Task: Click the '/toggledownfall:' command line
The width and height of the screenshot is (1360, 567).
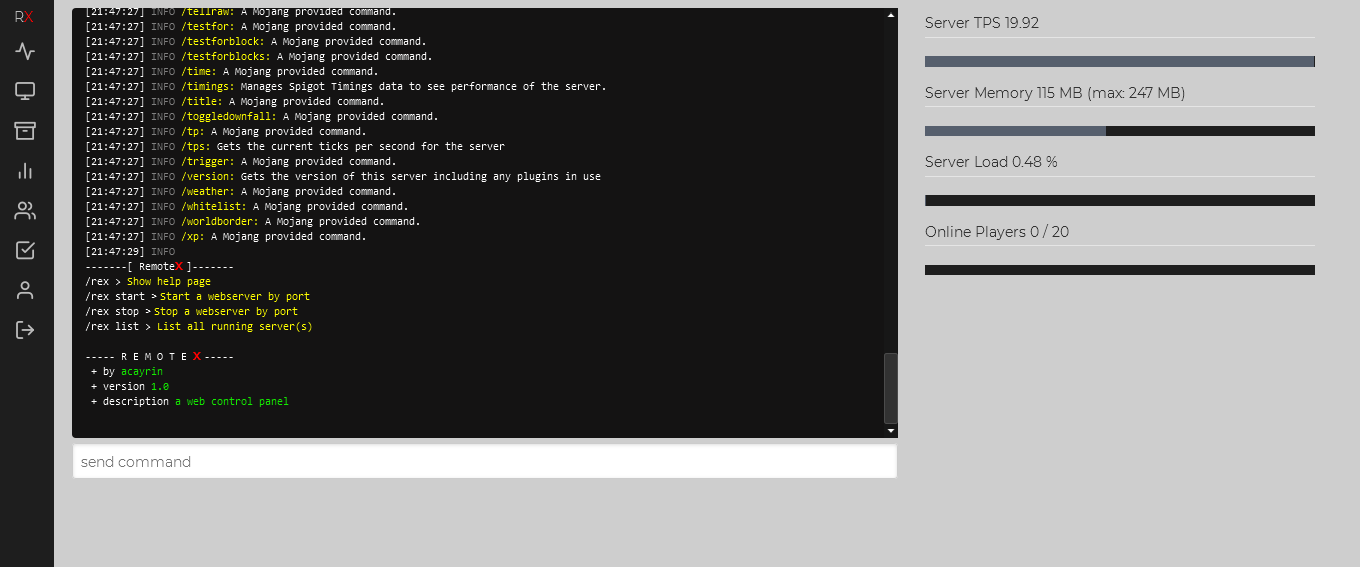Action: (x=262, y=116)
